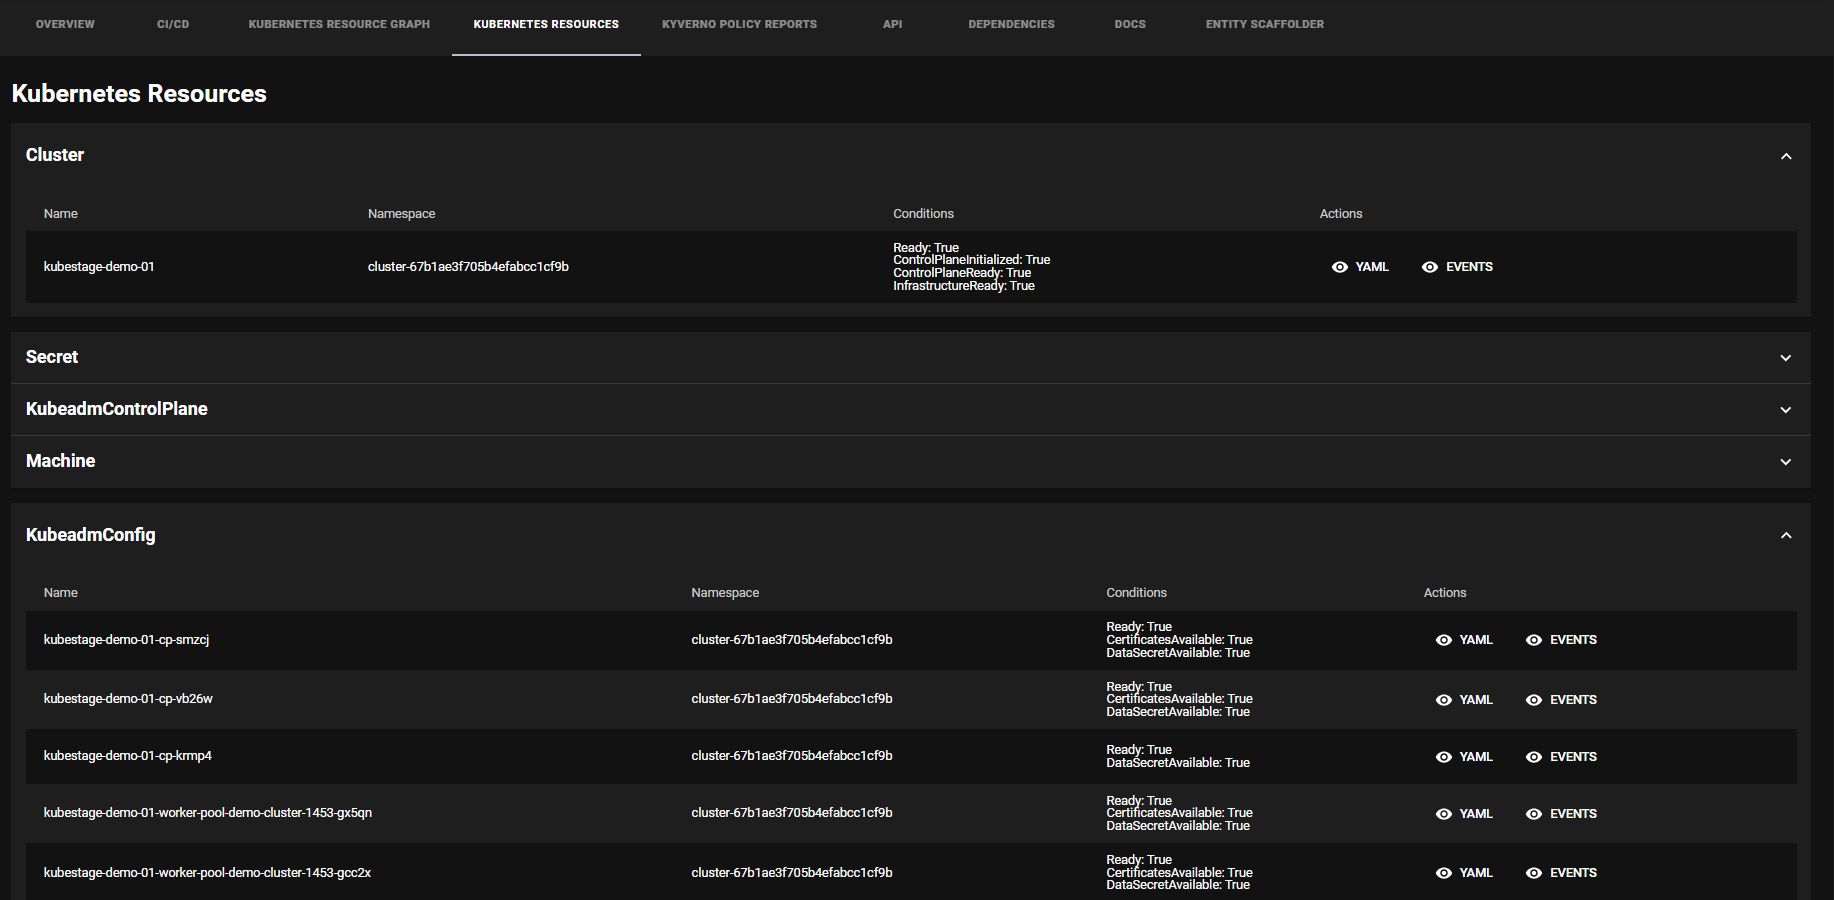Collapse the KubeadmConfig section chevron
Image resolution: width=1834 pixels, height=900 pixels.
1786,536
